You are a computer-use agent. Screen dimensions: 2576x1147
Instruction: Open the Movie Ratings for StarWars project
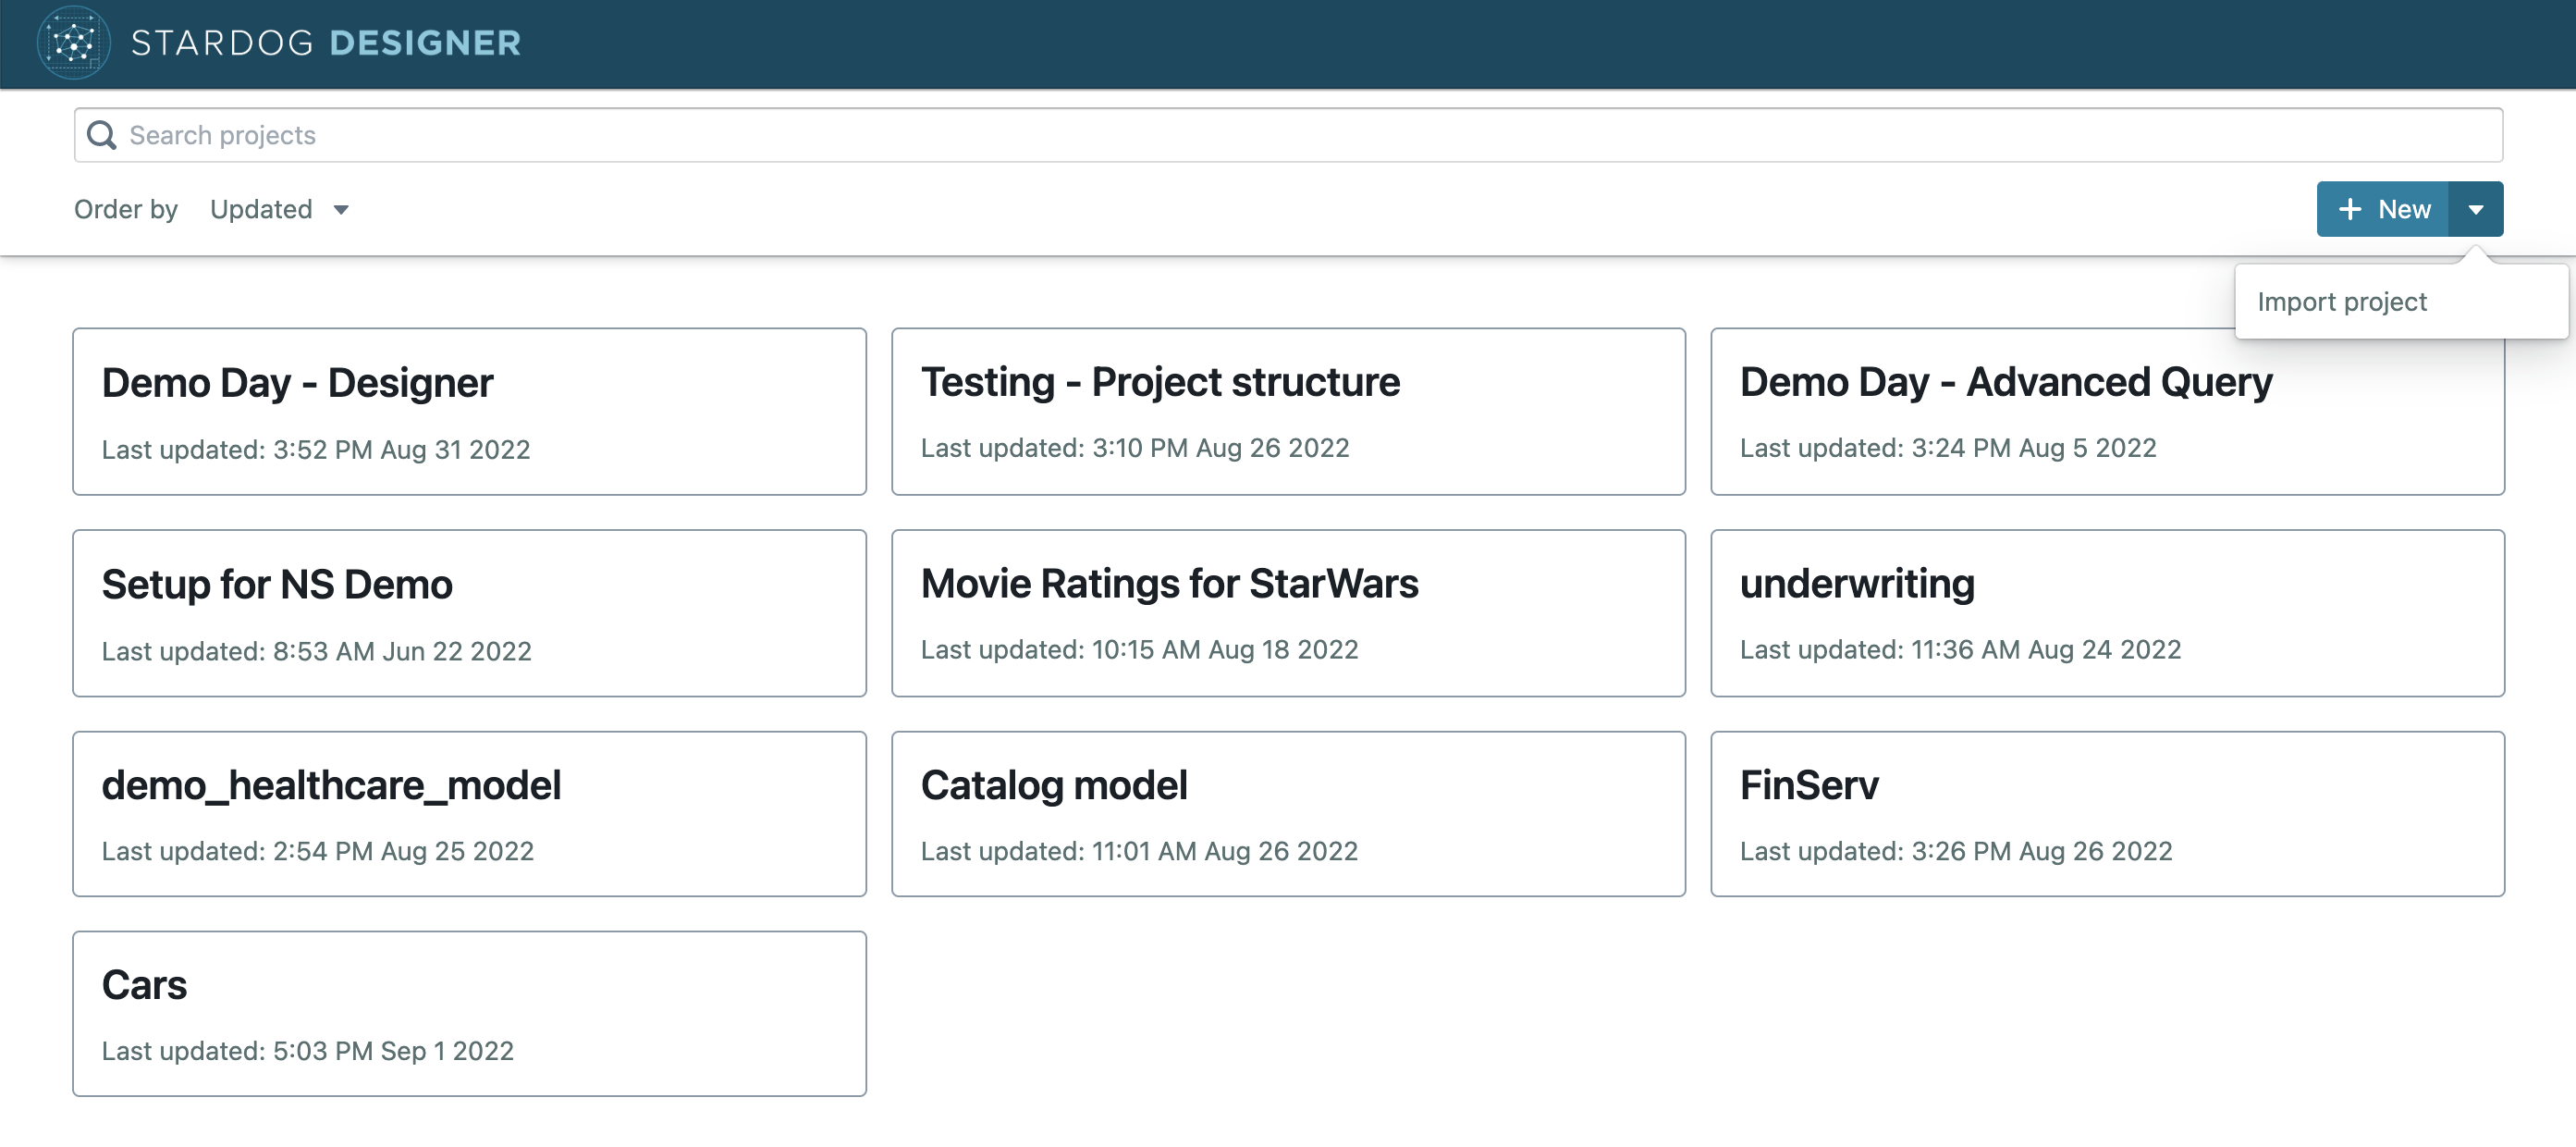[x=1288, y=613]
